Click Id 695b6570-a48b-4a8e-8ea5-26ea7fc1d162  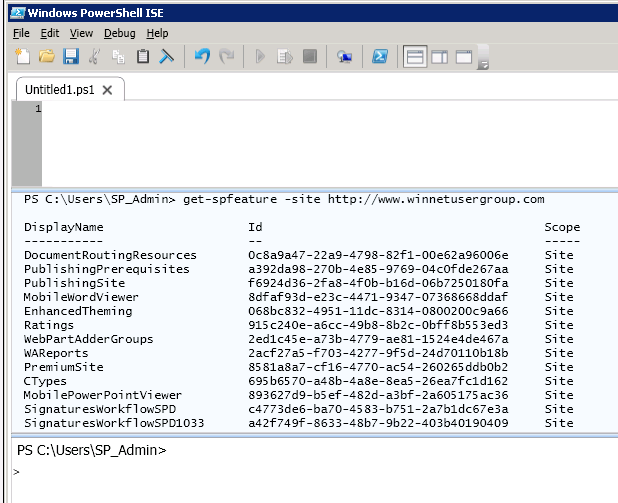coord(378,382)
